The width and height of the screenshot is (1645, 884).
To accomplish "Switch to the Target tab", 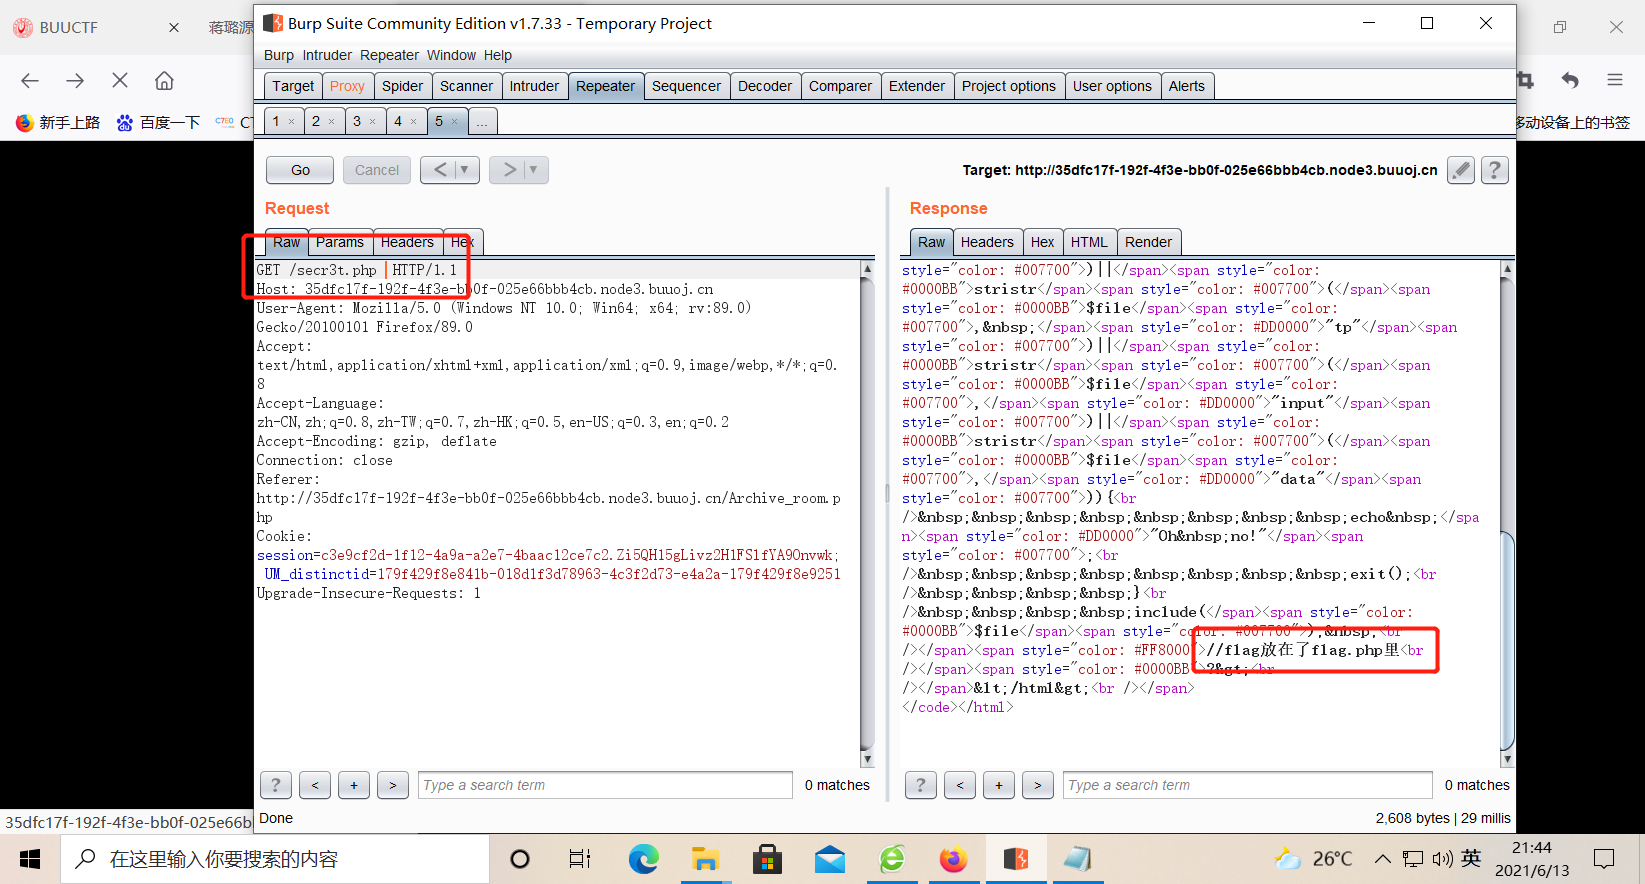I will click(x=293, y=86).
